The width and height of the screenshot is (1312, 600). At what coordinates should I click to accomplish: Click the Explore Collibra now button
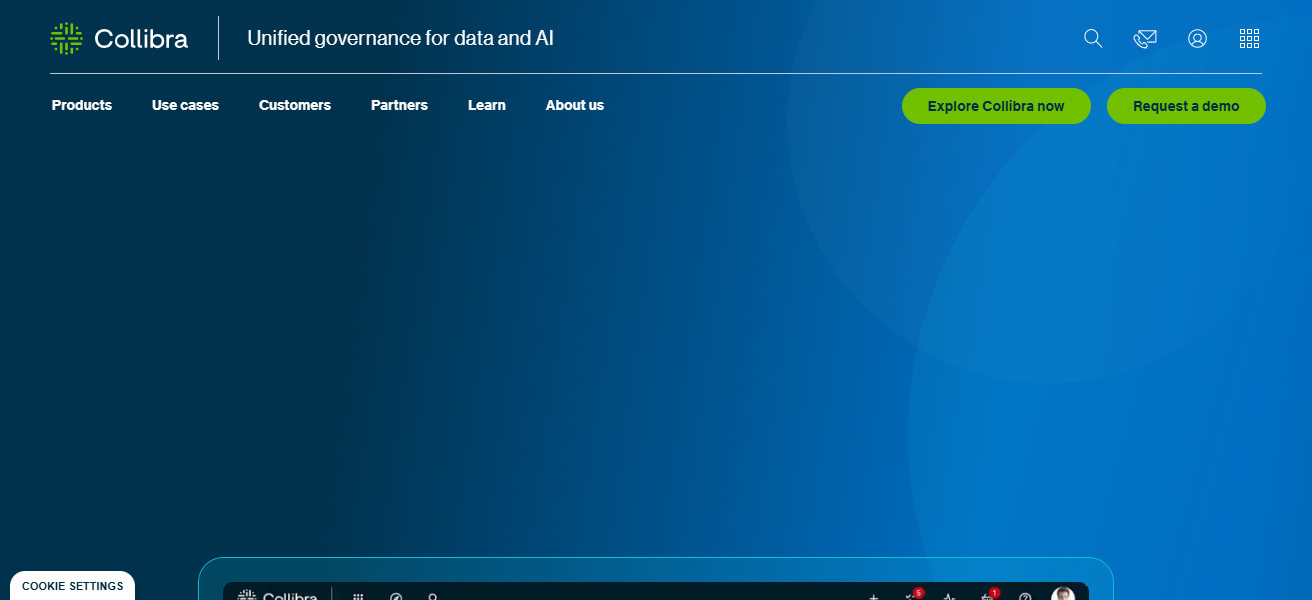click(x=996, y=105)
